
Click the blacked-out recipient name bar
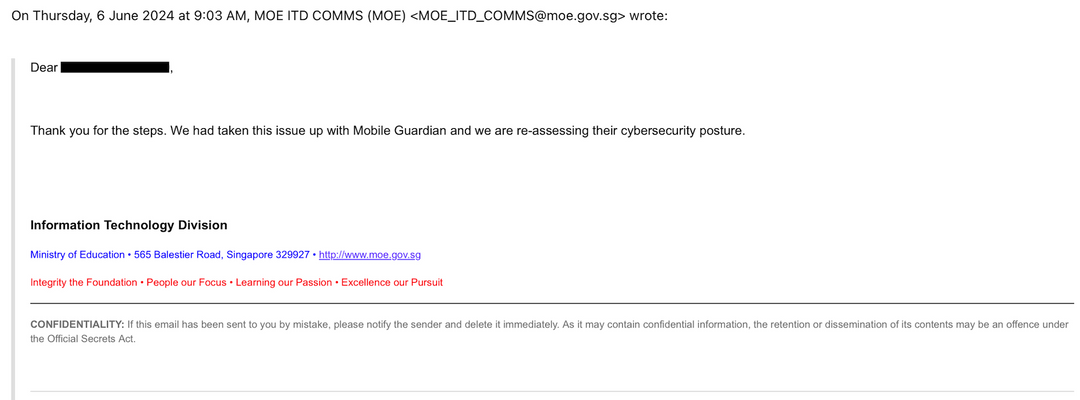pos(115,67)
